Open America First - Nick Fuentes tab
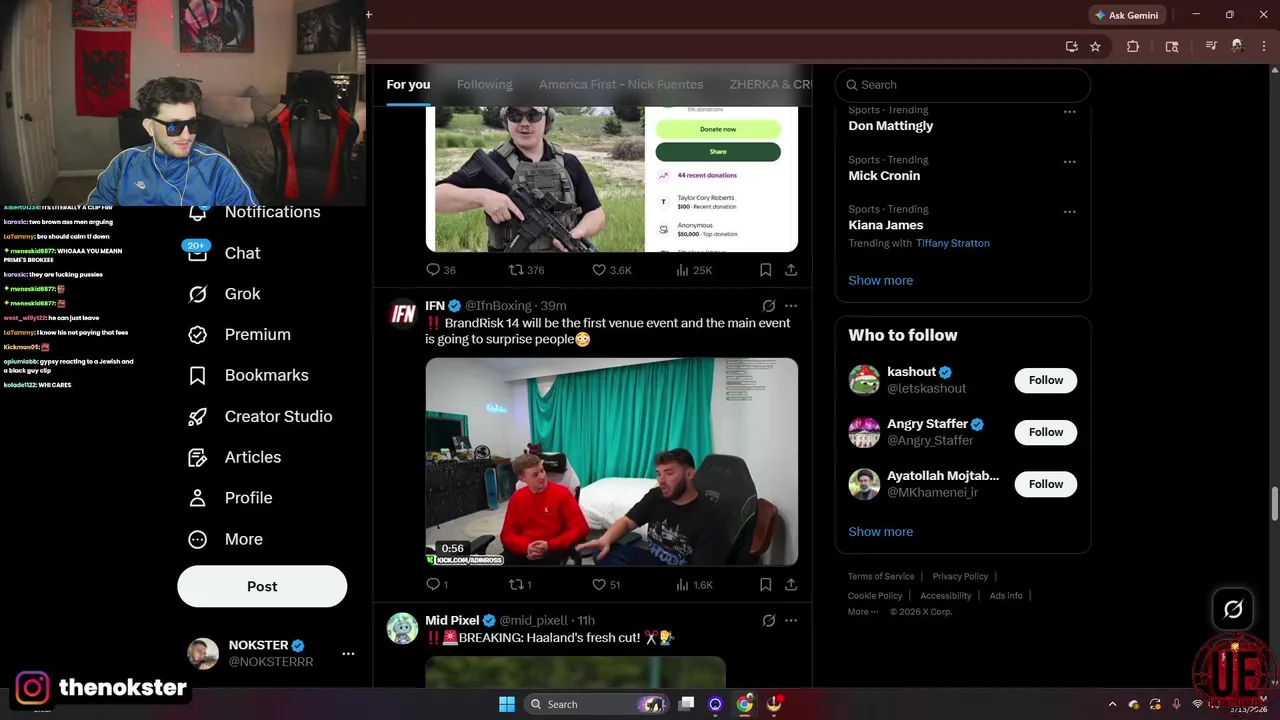This screenshot has height=720, width=1280. click(621, 85)
